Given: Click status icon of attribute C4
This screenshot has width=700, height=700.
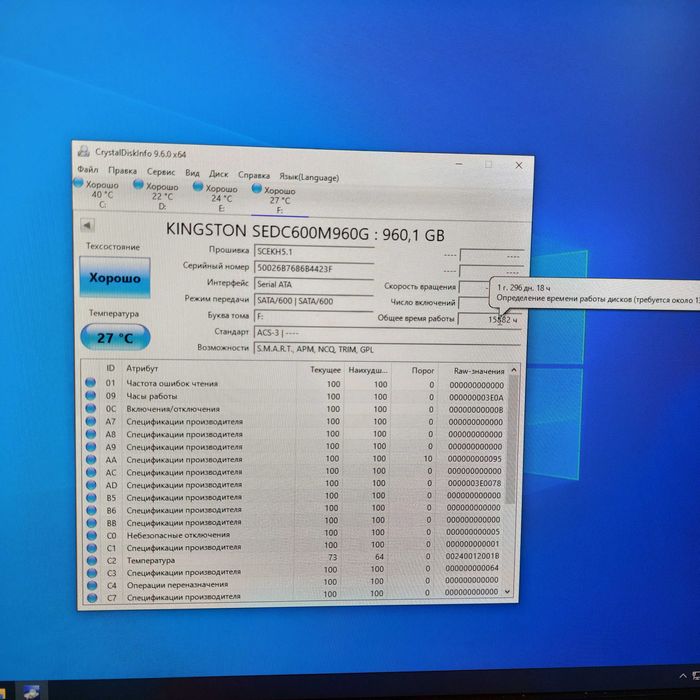Looking at the screenshot, I should point(92,585).
